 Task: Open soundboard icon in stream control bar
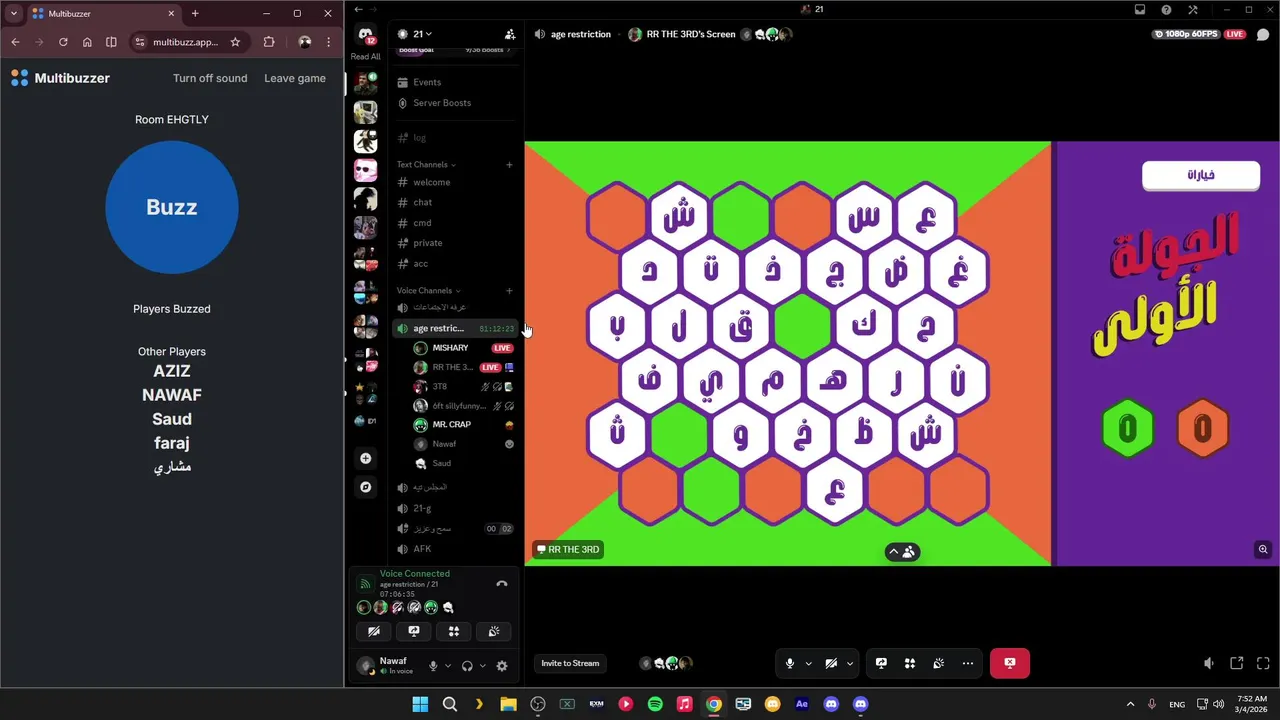point(938,663)
